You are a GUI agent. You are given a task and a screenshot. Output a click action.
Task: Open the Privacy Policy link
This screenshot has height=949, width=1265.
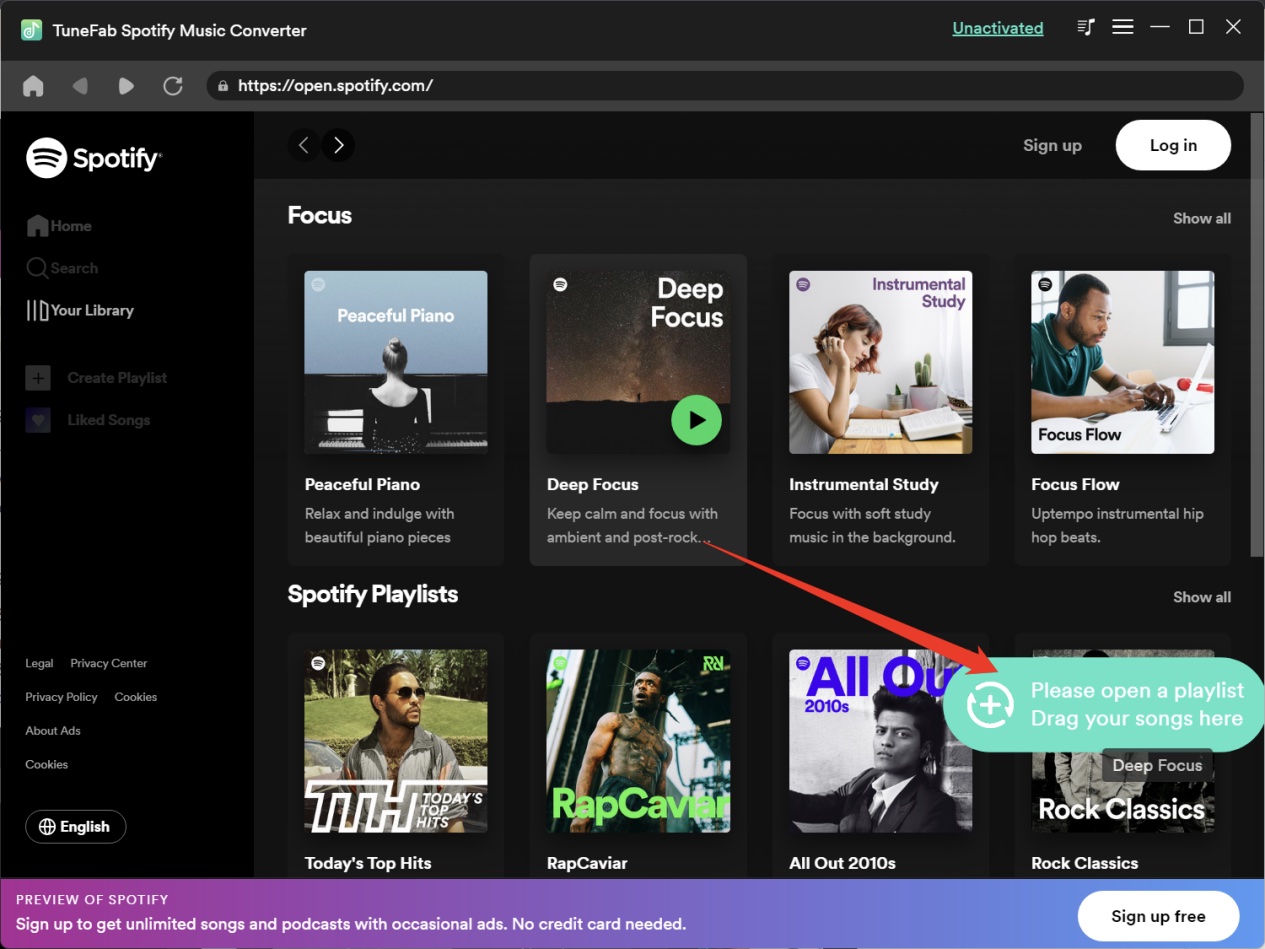62,697
